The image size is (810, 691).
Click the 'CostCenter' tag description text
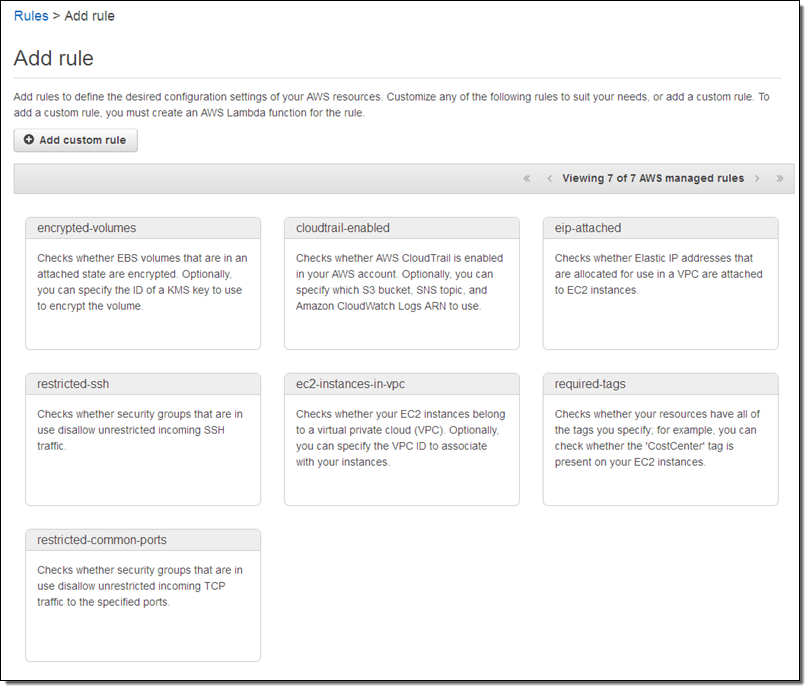(658, 438)
